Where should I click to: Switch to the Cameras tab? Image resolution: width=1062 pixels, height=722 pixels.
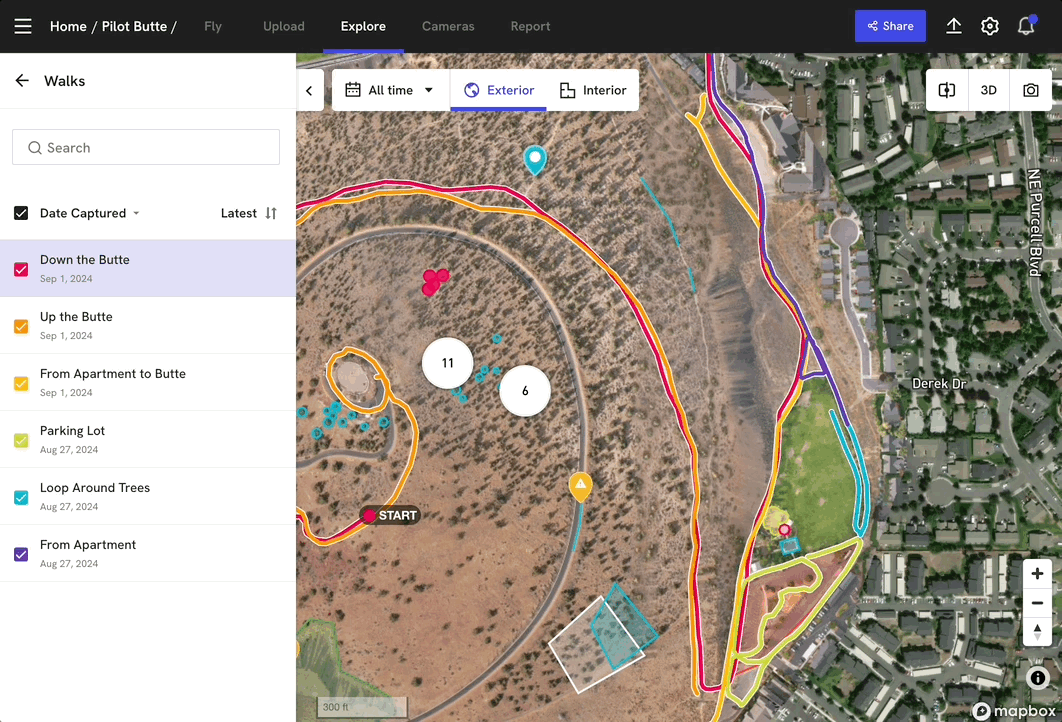point(448,26)
